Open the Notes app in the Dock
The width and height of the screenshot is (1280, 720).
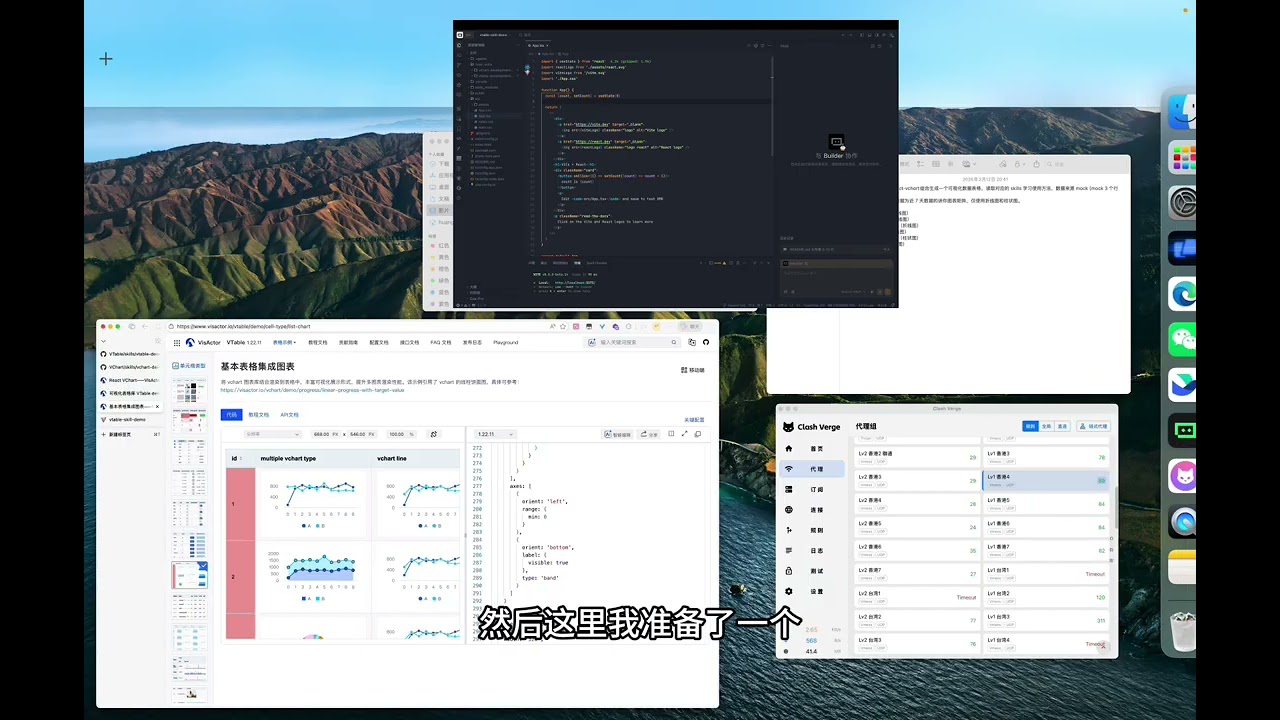(x=1184, y=567)
